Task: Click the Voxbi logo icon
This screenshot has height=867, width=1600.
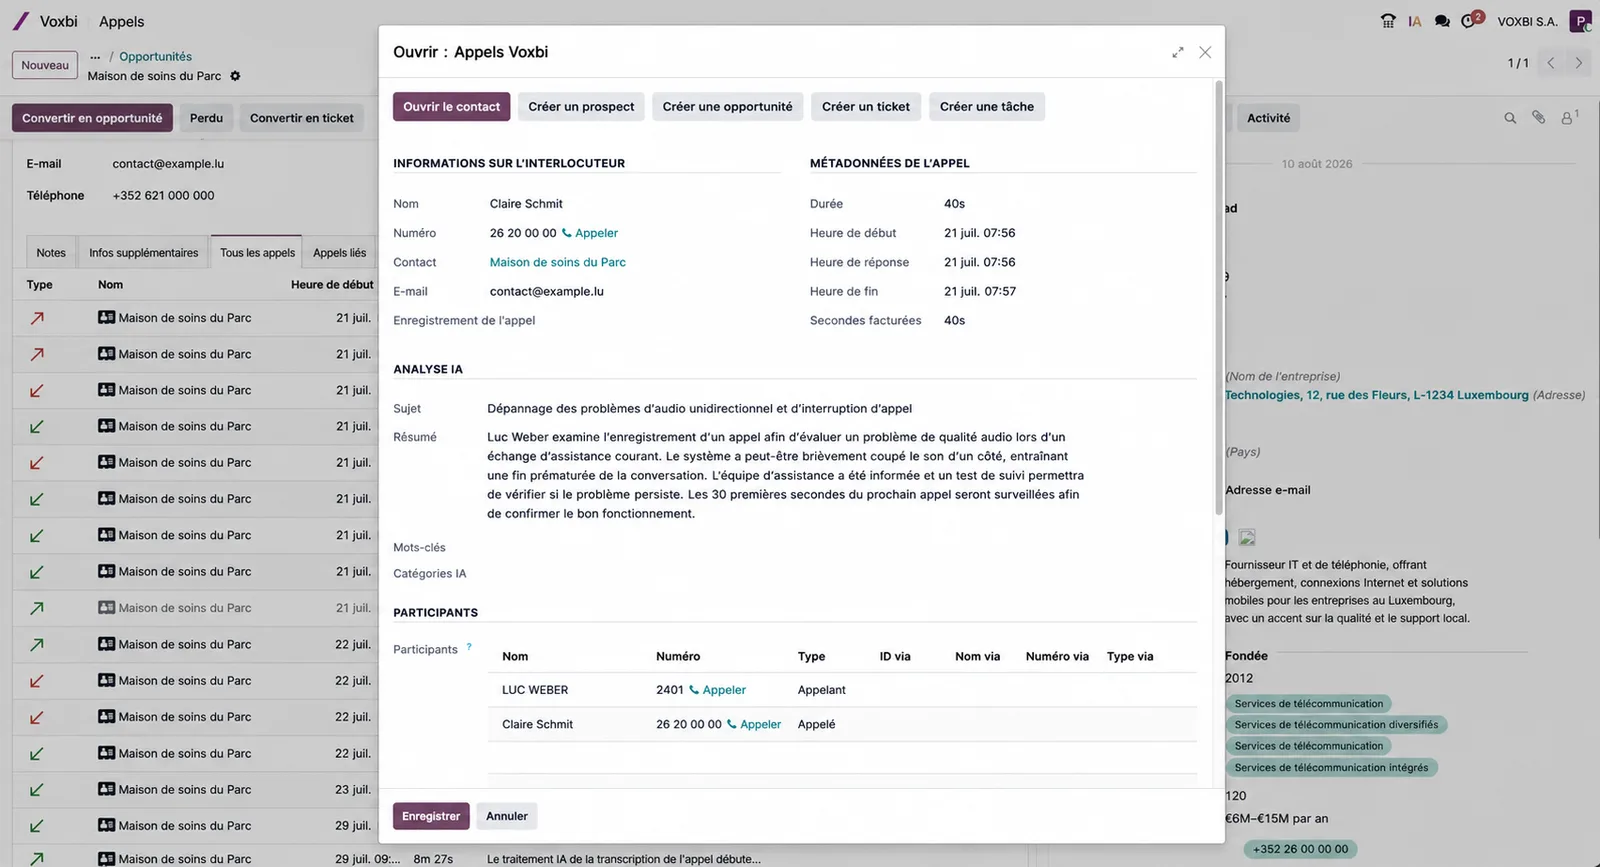Action: [x=20, y=21]
